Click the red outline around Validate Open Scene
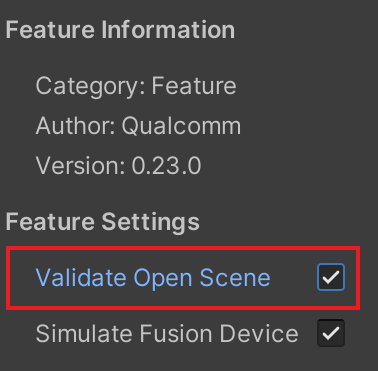Image resolution: width=378 pixels, height=371 pixels. pos(183,278)
